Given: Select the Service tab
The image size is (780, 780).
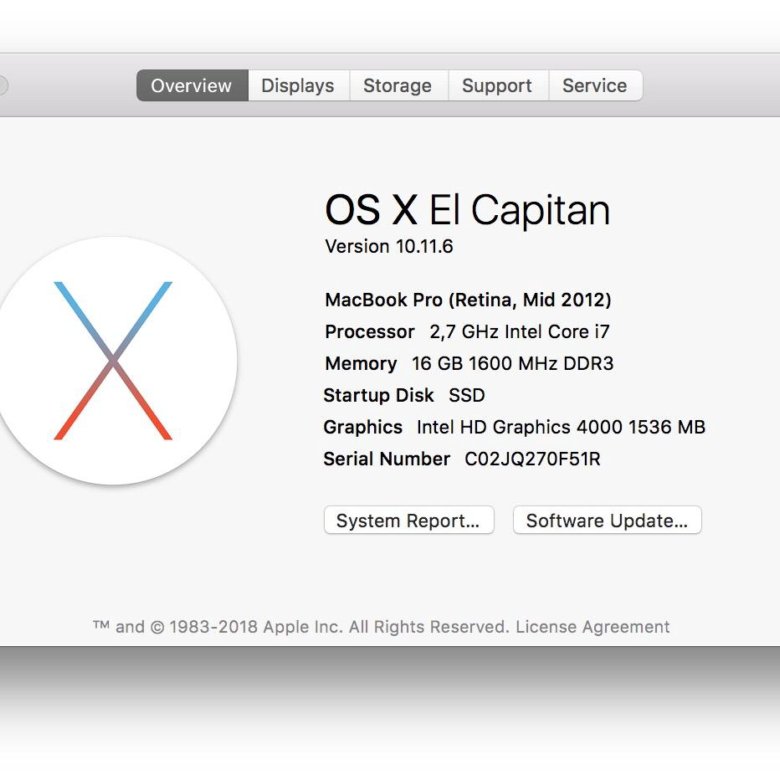Looking at the screenshot, I should click(595, 86).
